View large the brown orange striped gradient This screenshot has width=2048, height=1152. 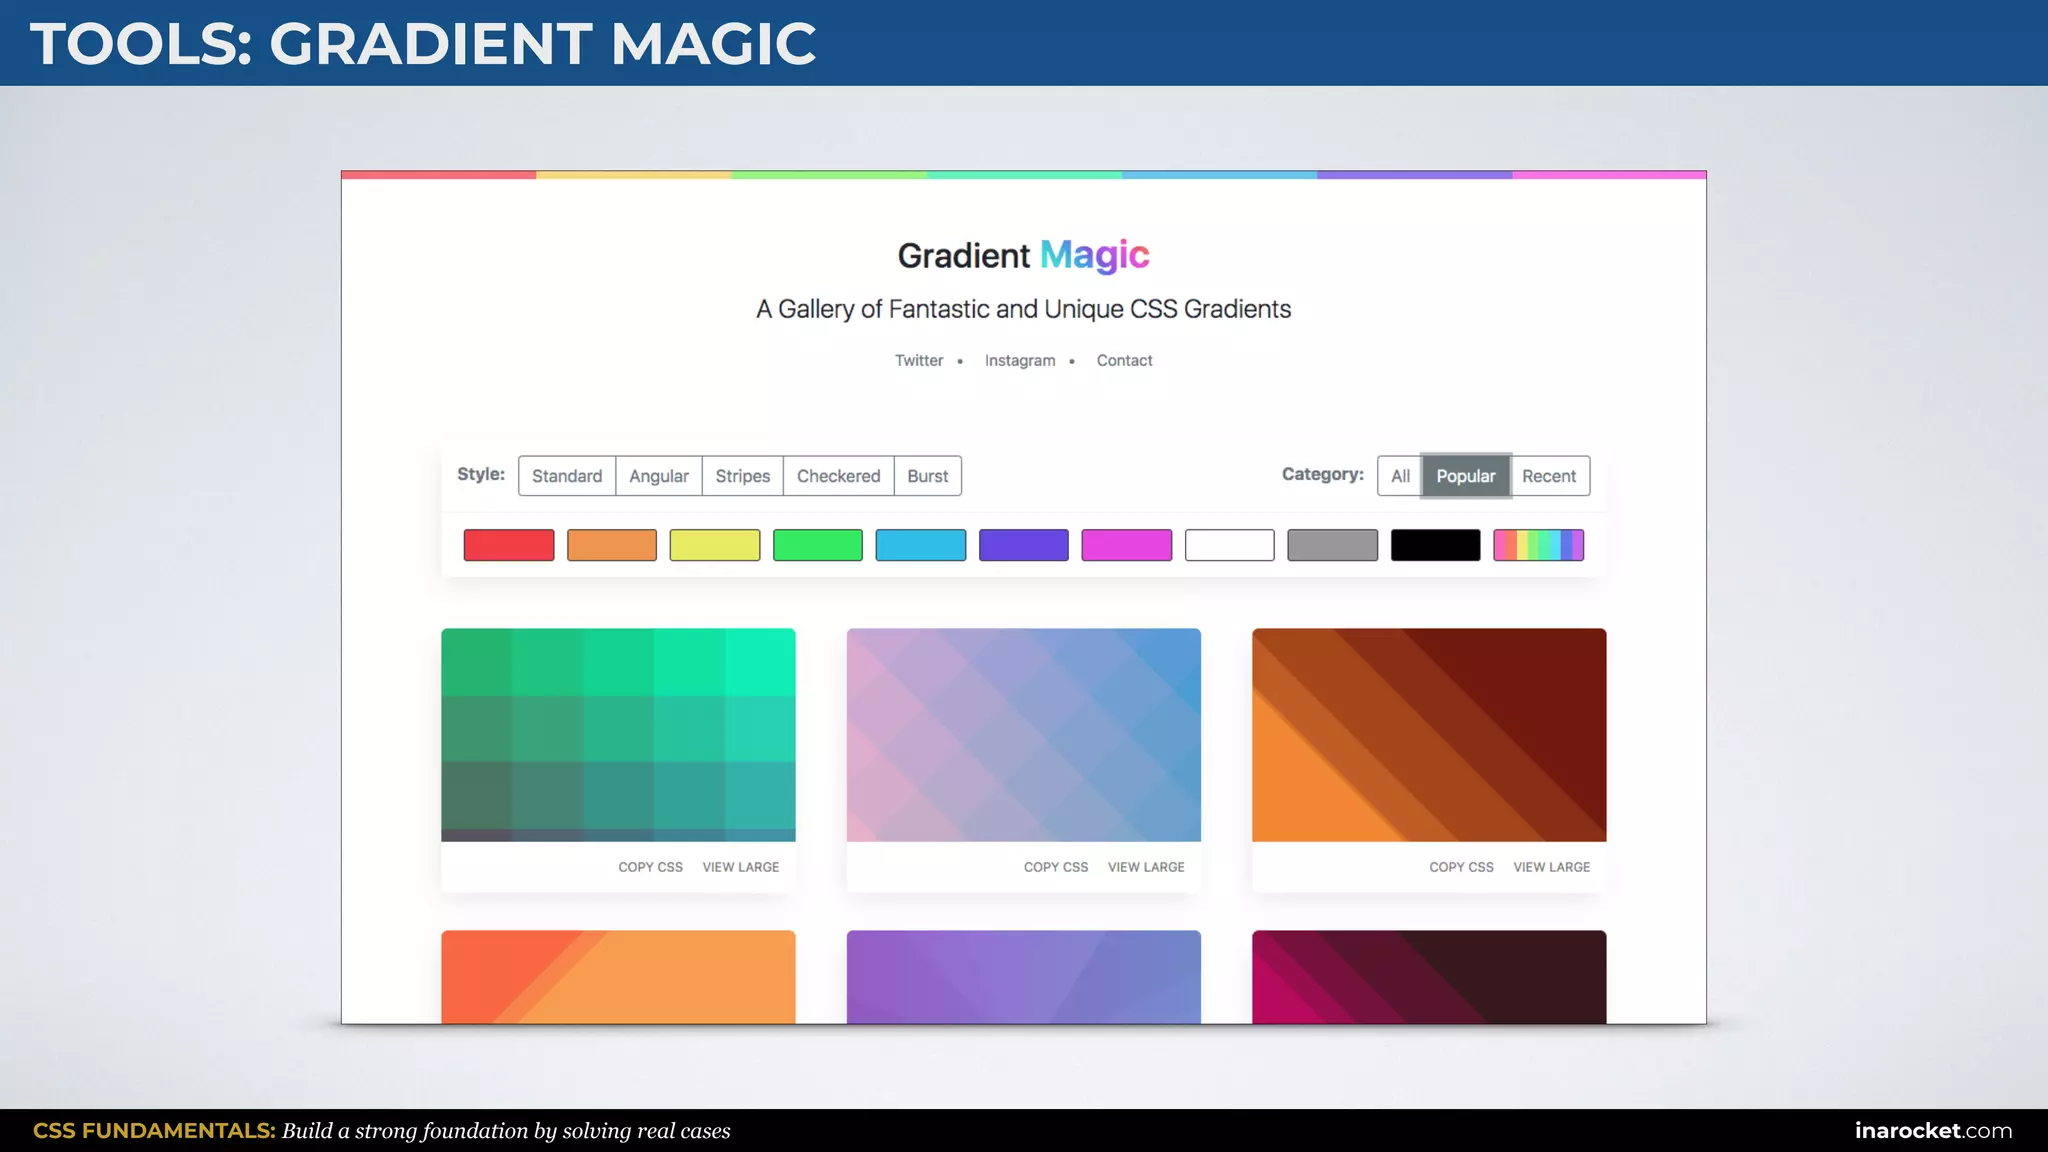tap(1551, 867)
